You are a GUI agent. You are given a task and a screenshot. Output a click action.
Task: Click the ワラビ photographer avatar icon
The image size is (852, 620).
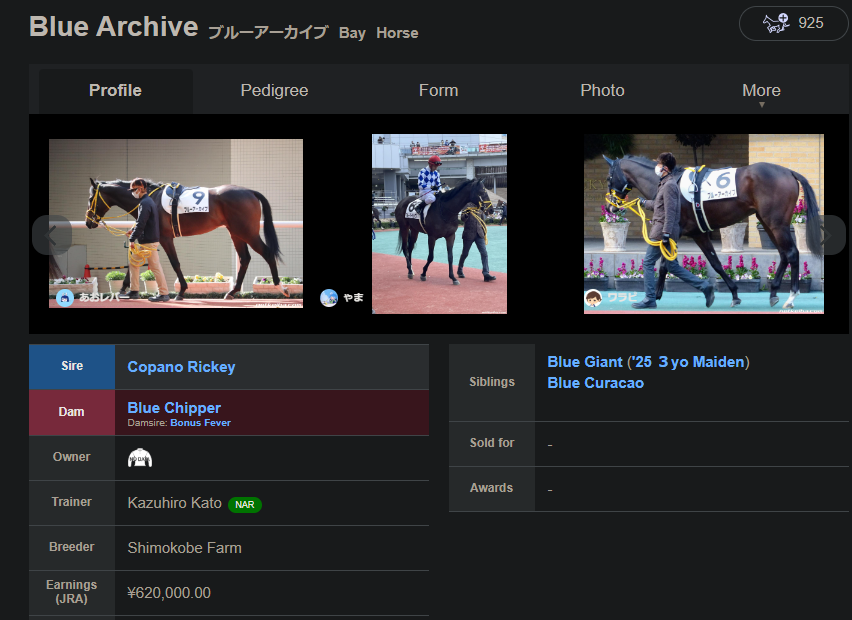coord(593,298)
